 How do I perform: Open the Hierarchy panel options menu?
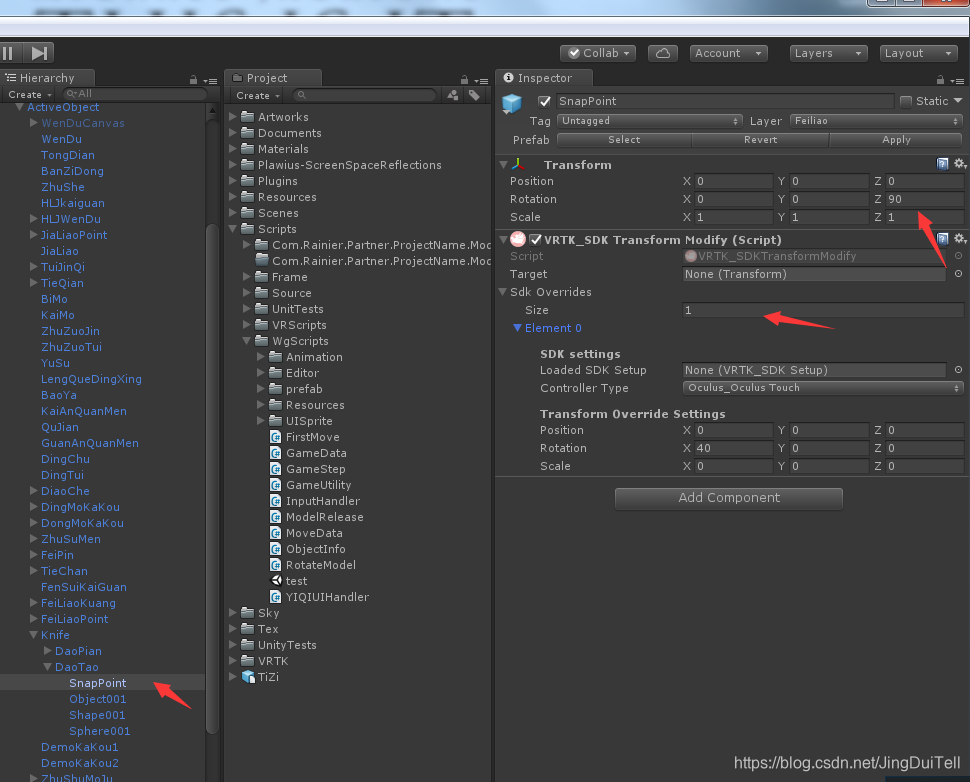[x=210, y=80]
